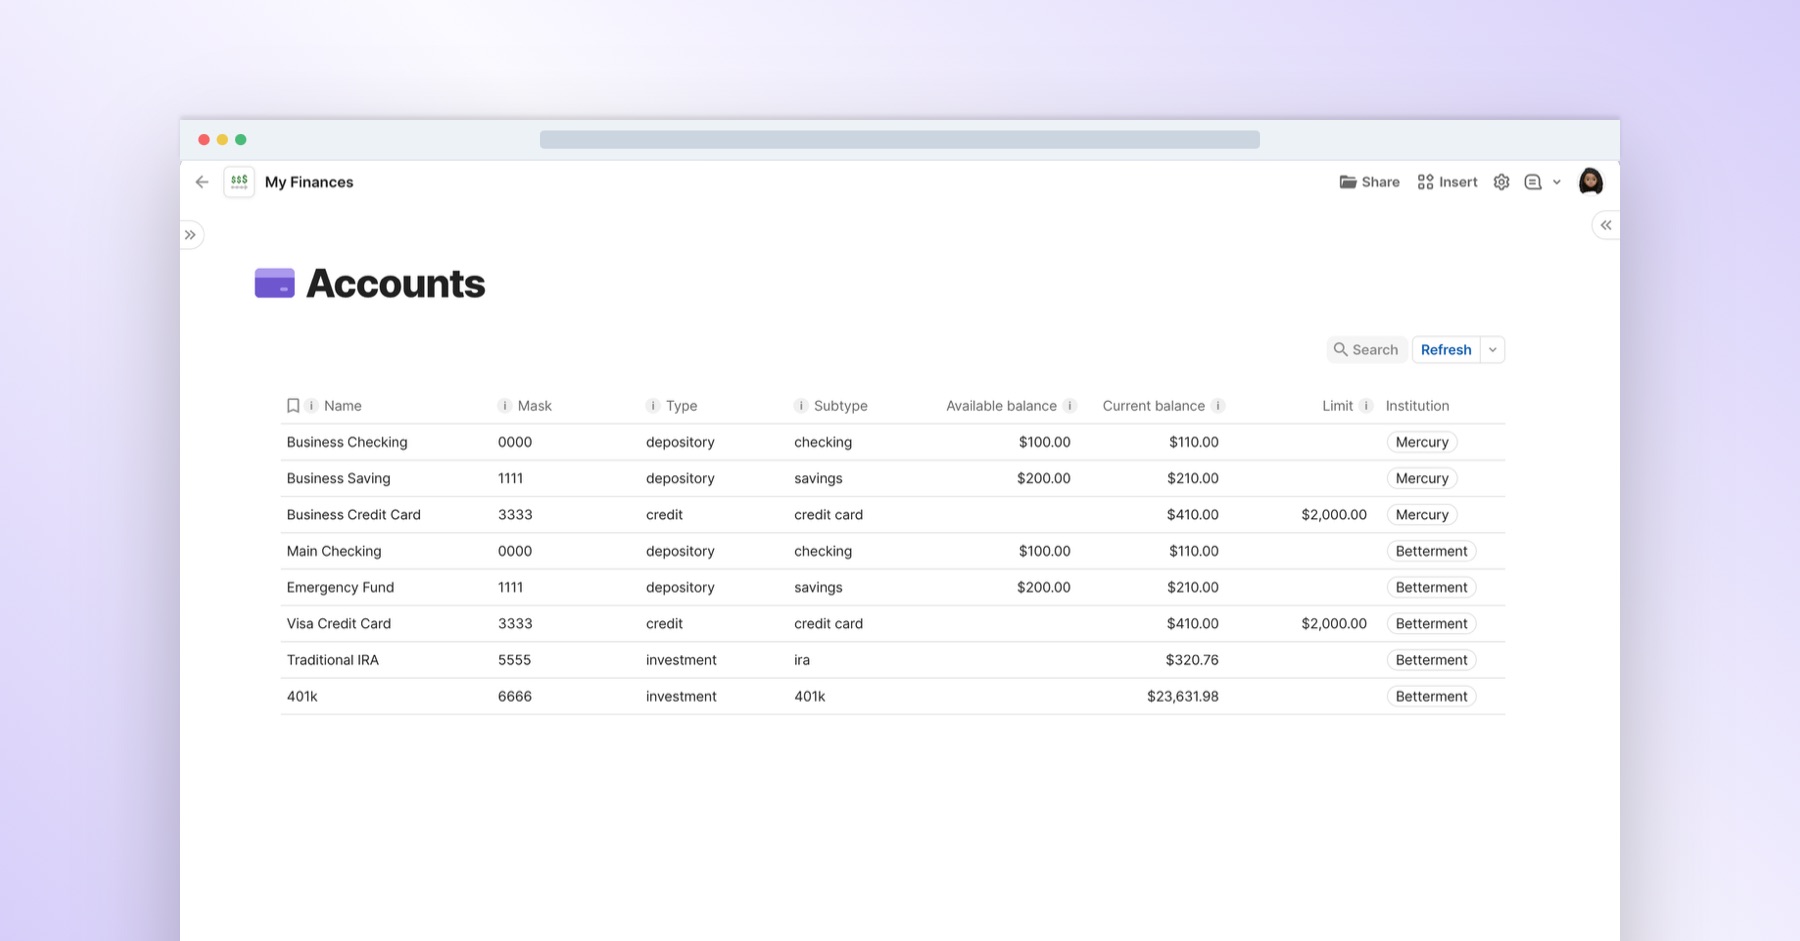1800x941 pixels.
Task: Click the back arrow icon
Action: [x=202, y=182]
